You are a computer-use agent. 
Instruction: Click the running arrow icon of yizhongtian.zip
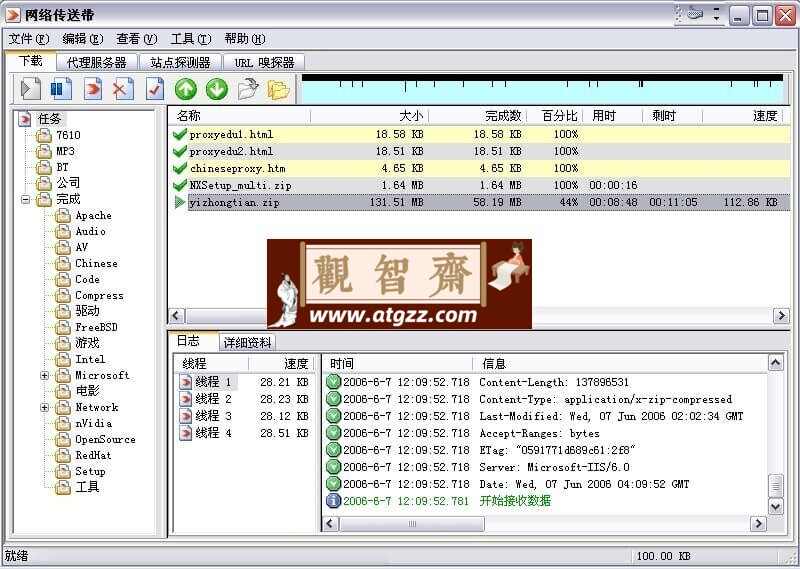tap(180, 203)
